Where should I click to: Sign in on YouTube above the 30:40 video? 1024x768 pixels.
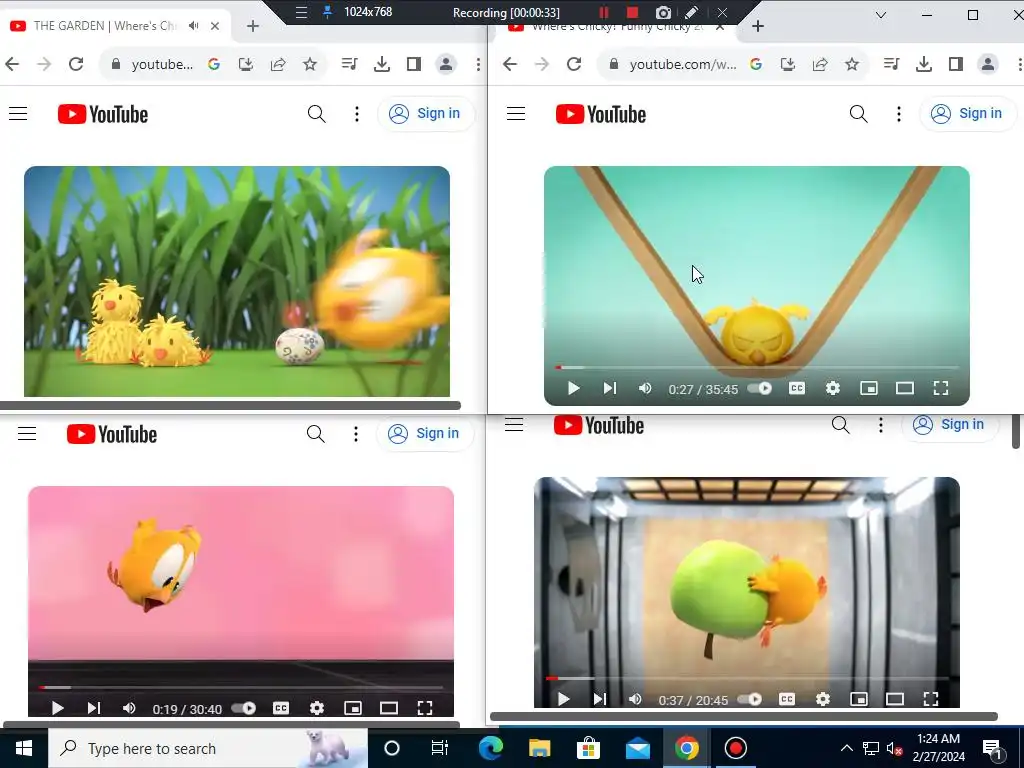[x=425, y=434]
